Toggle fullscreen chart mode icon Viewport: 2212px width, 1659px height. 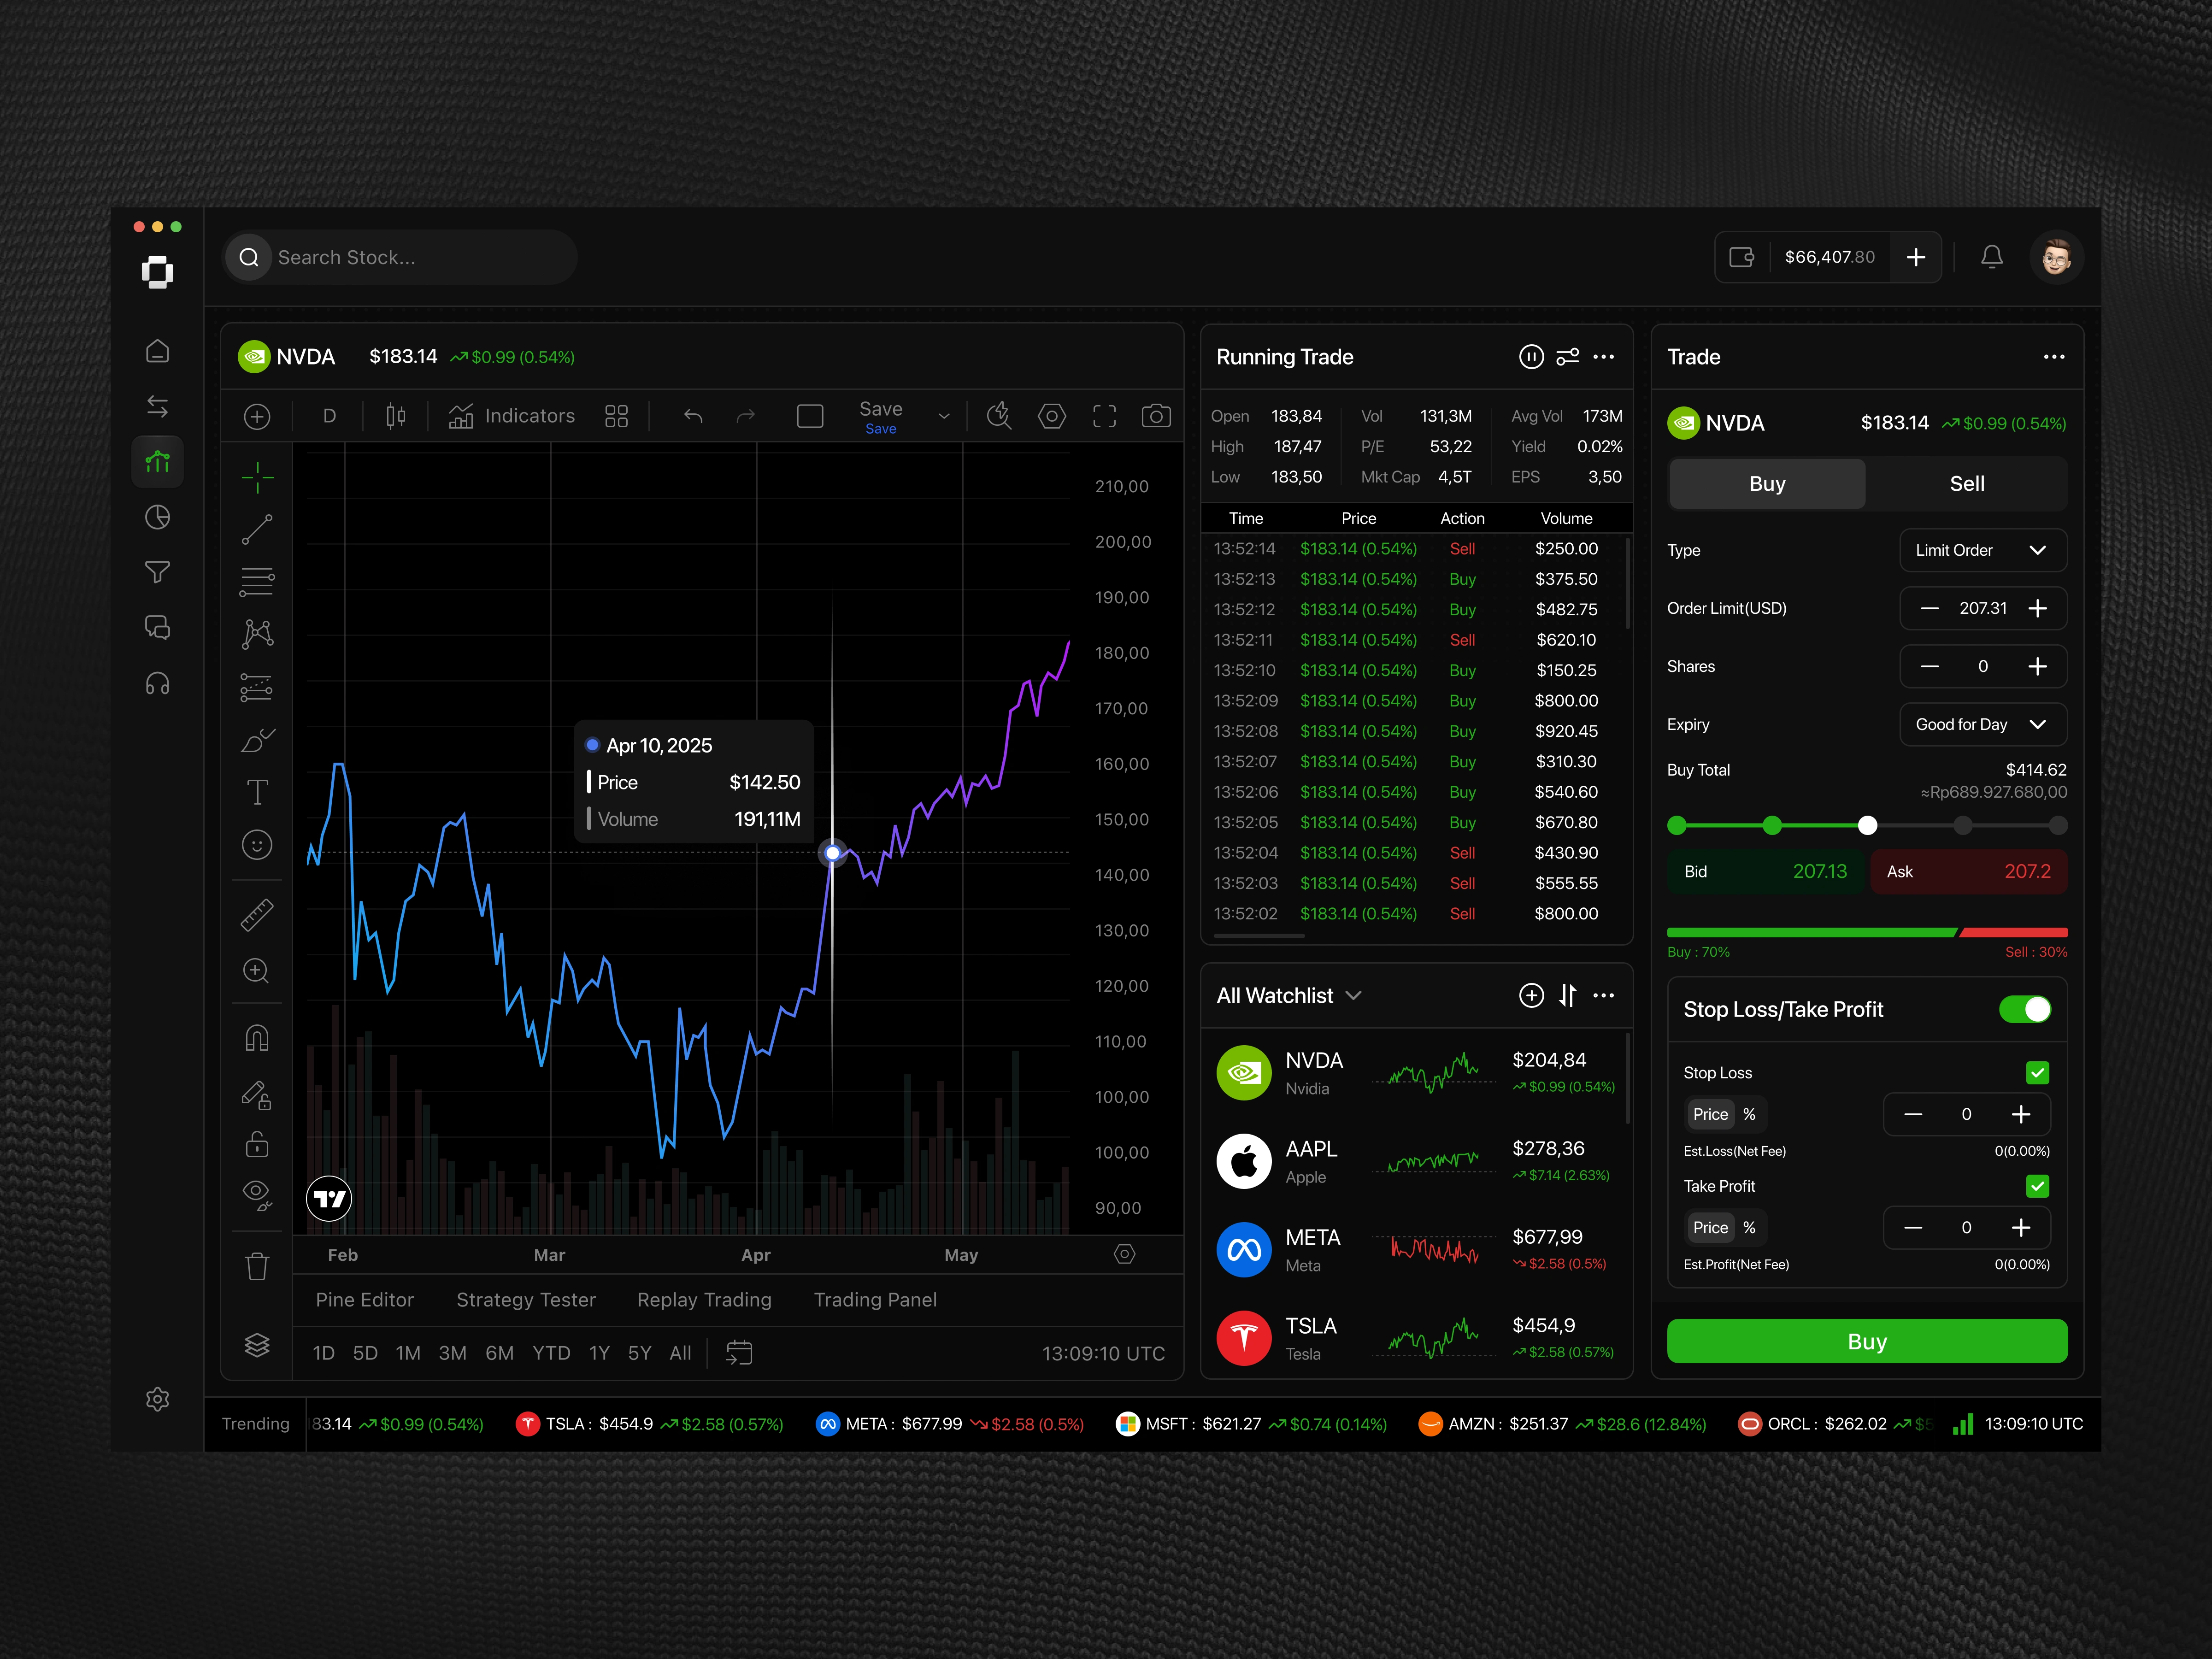(x=1104, y=416)
